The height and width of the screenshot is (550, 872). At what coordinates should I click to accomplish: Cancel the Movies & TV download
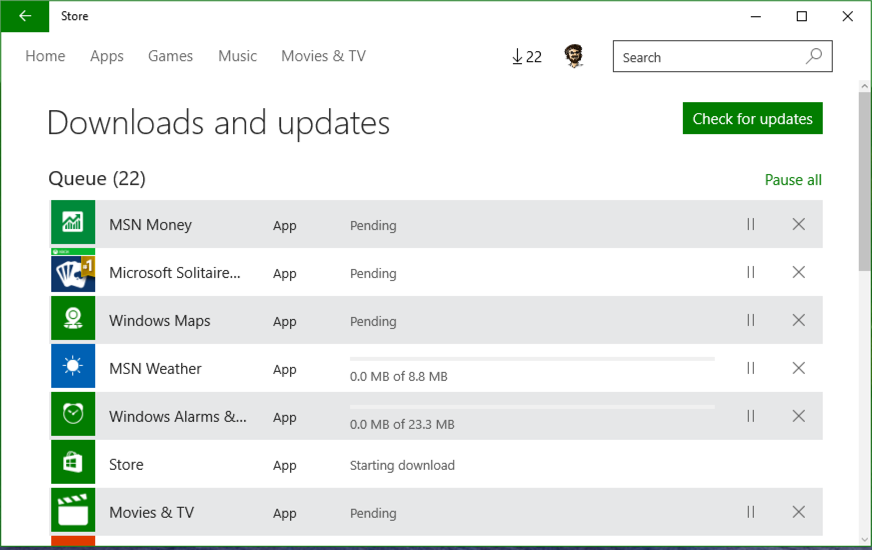click(x=799, y=512)
